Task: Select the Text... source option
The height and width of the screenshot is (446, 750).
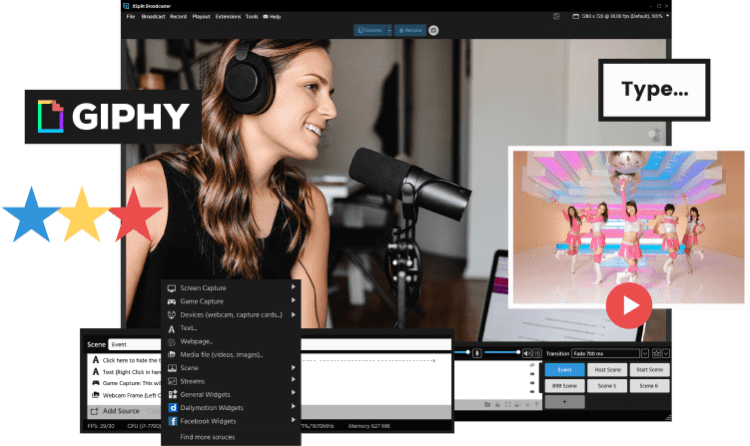Action: click(231, 328)
